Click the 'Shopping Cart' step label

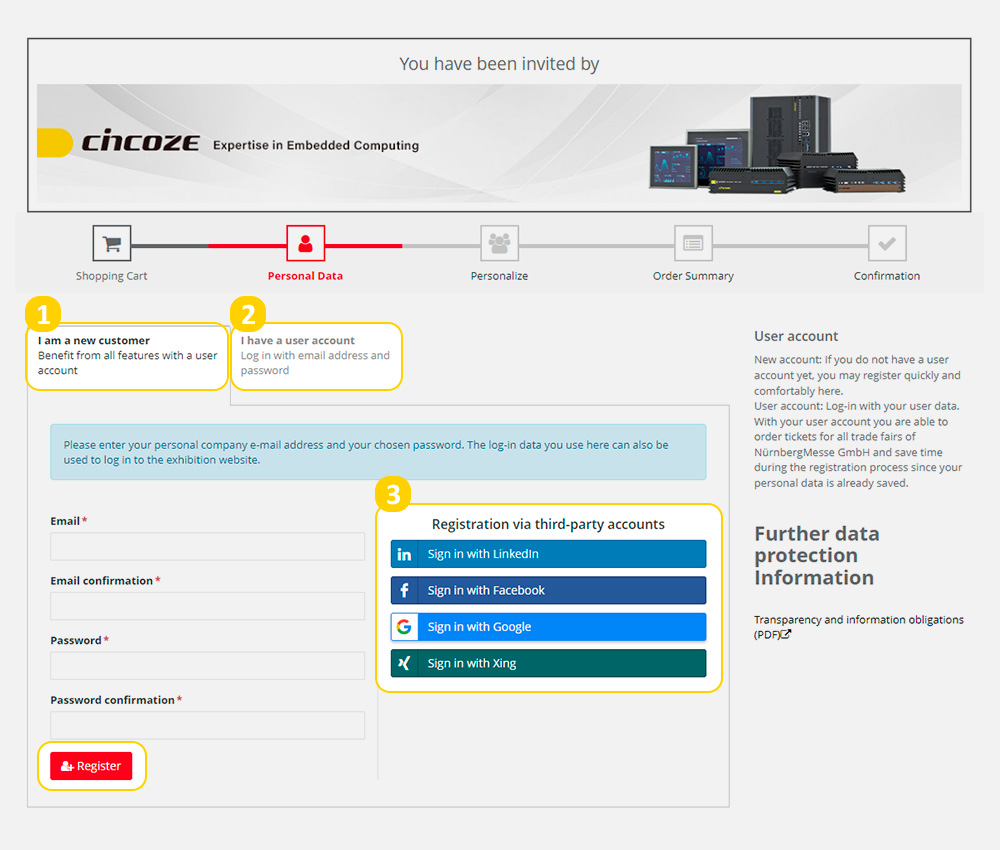coord(112,276)
